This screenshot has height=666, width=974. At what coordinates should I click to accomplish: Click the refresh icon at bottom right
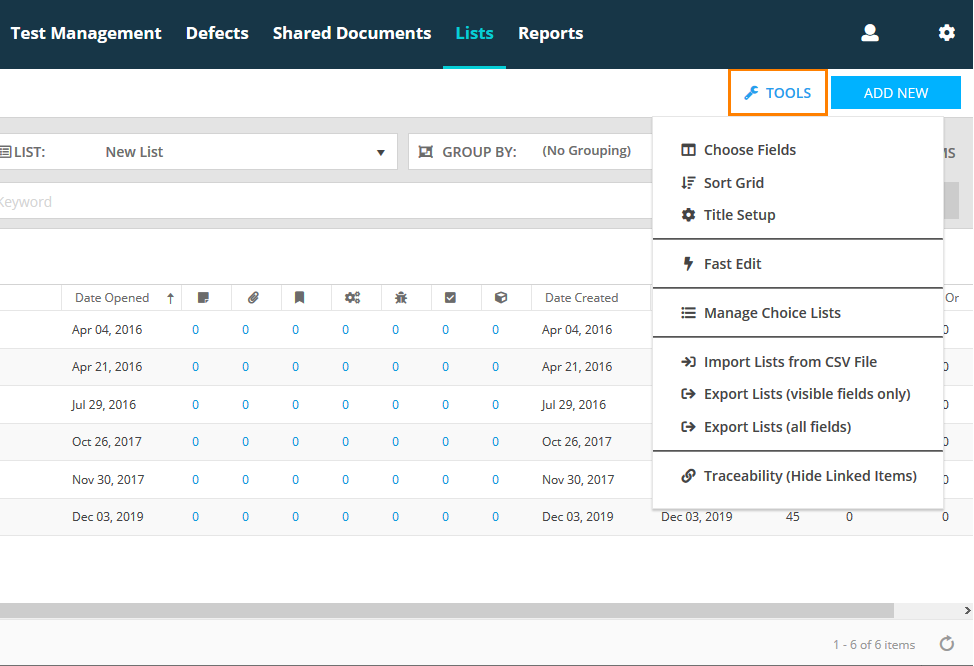pos(946,644)
